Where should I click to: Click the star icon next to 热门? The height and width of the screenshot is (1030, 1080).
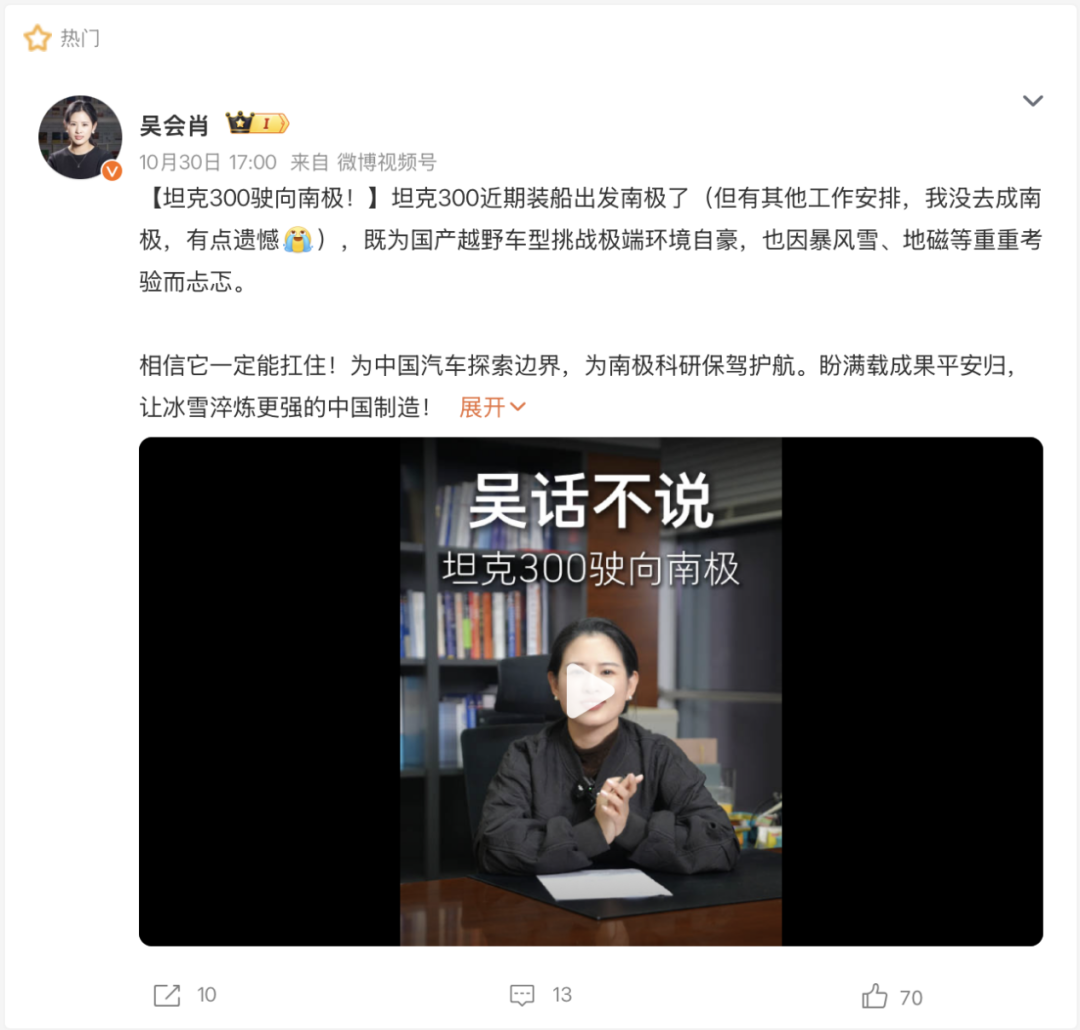pos(37,38)
